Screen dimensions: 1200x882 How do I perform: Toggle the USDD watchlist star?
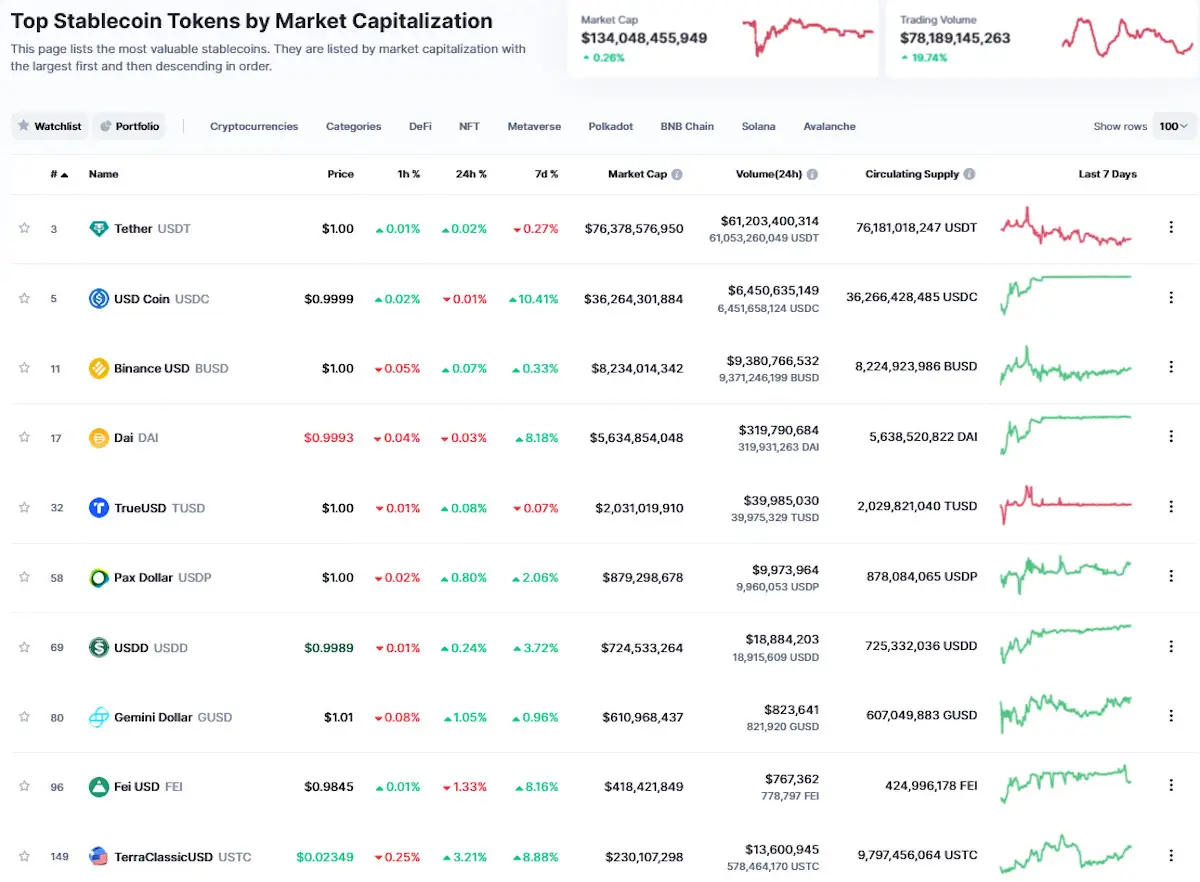click(x=24, y=646)
